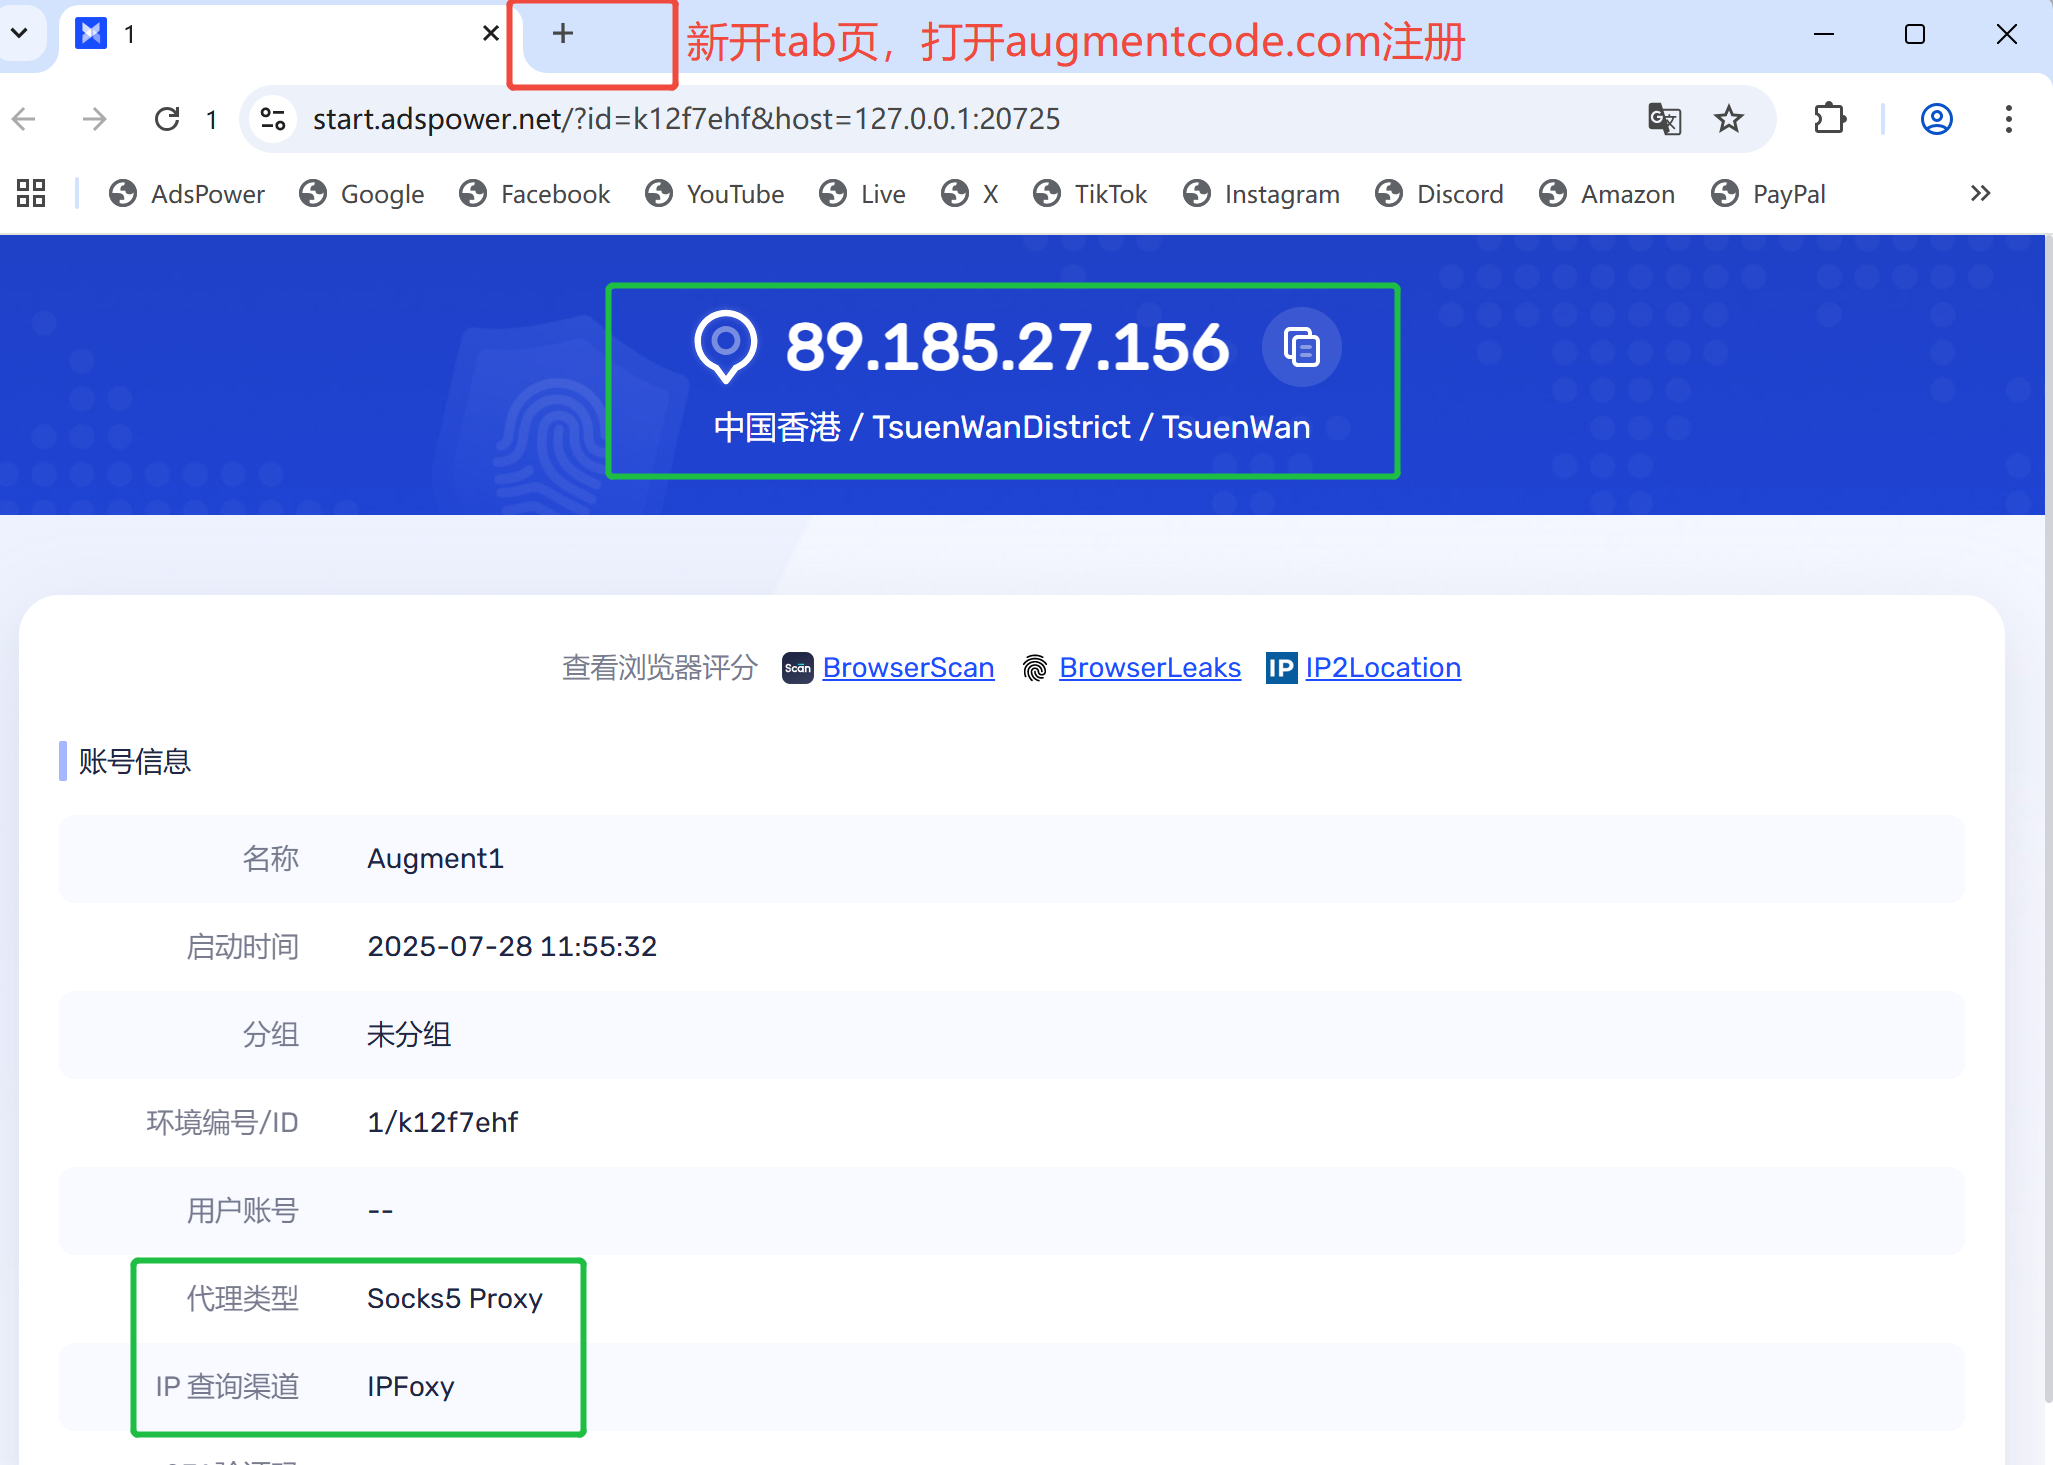Go forward to next page
Viewport: 2053px width, 1465px height.
94,119
